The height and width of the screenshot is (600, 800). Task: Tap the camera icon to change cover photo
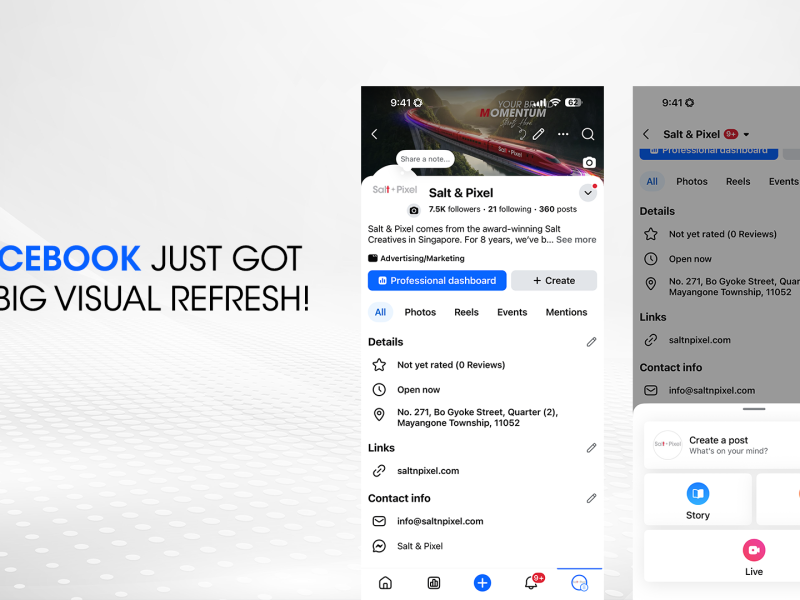click(589, 162)
